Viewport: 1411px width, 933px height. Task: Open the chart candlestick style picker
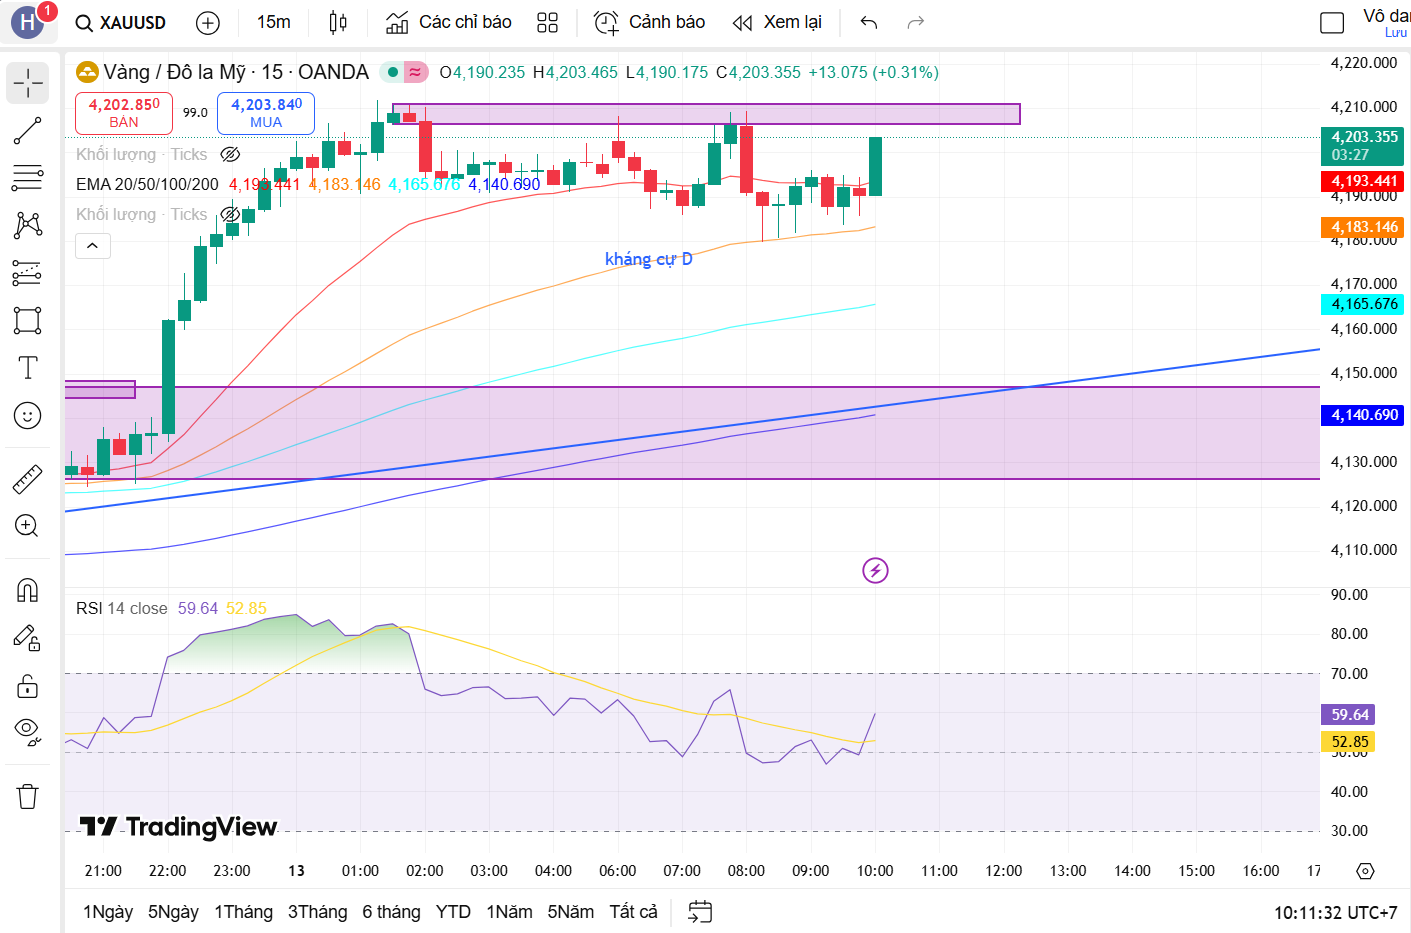[338, 22]
